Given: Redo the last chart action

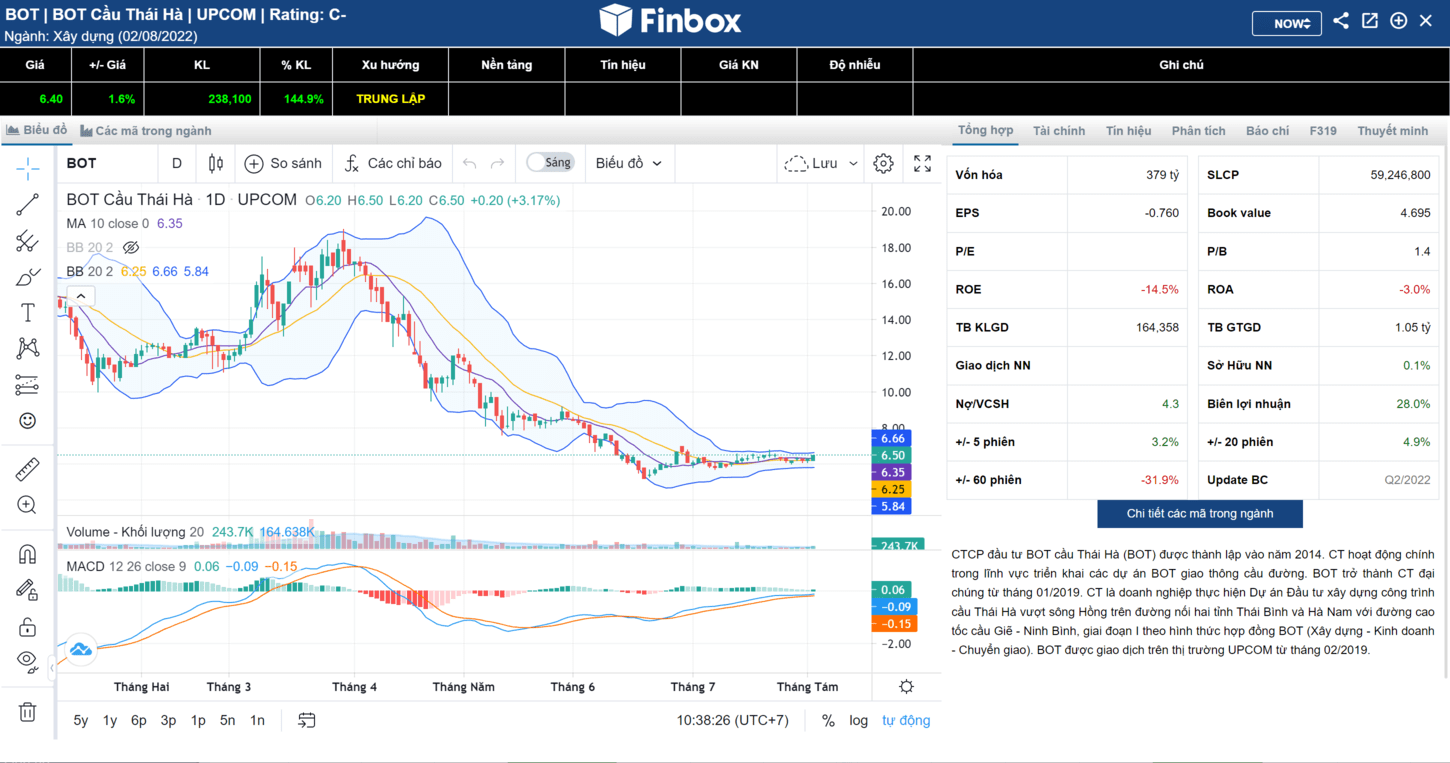Looking at the screenshot, I should click(497, 163).
